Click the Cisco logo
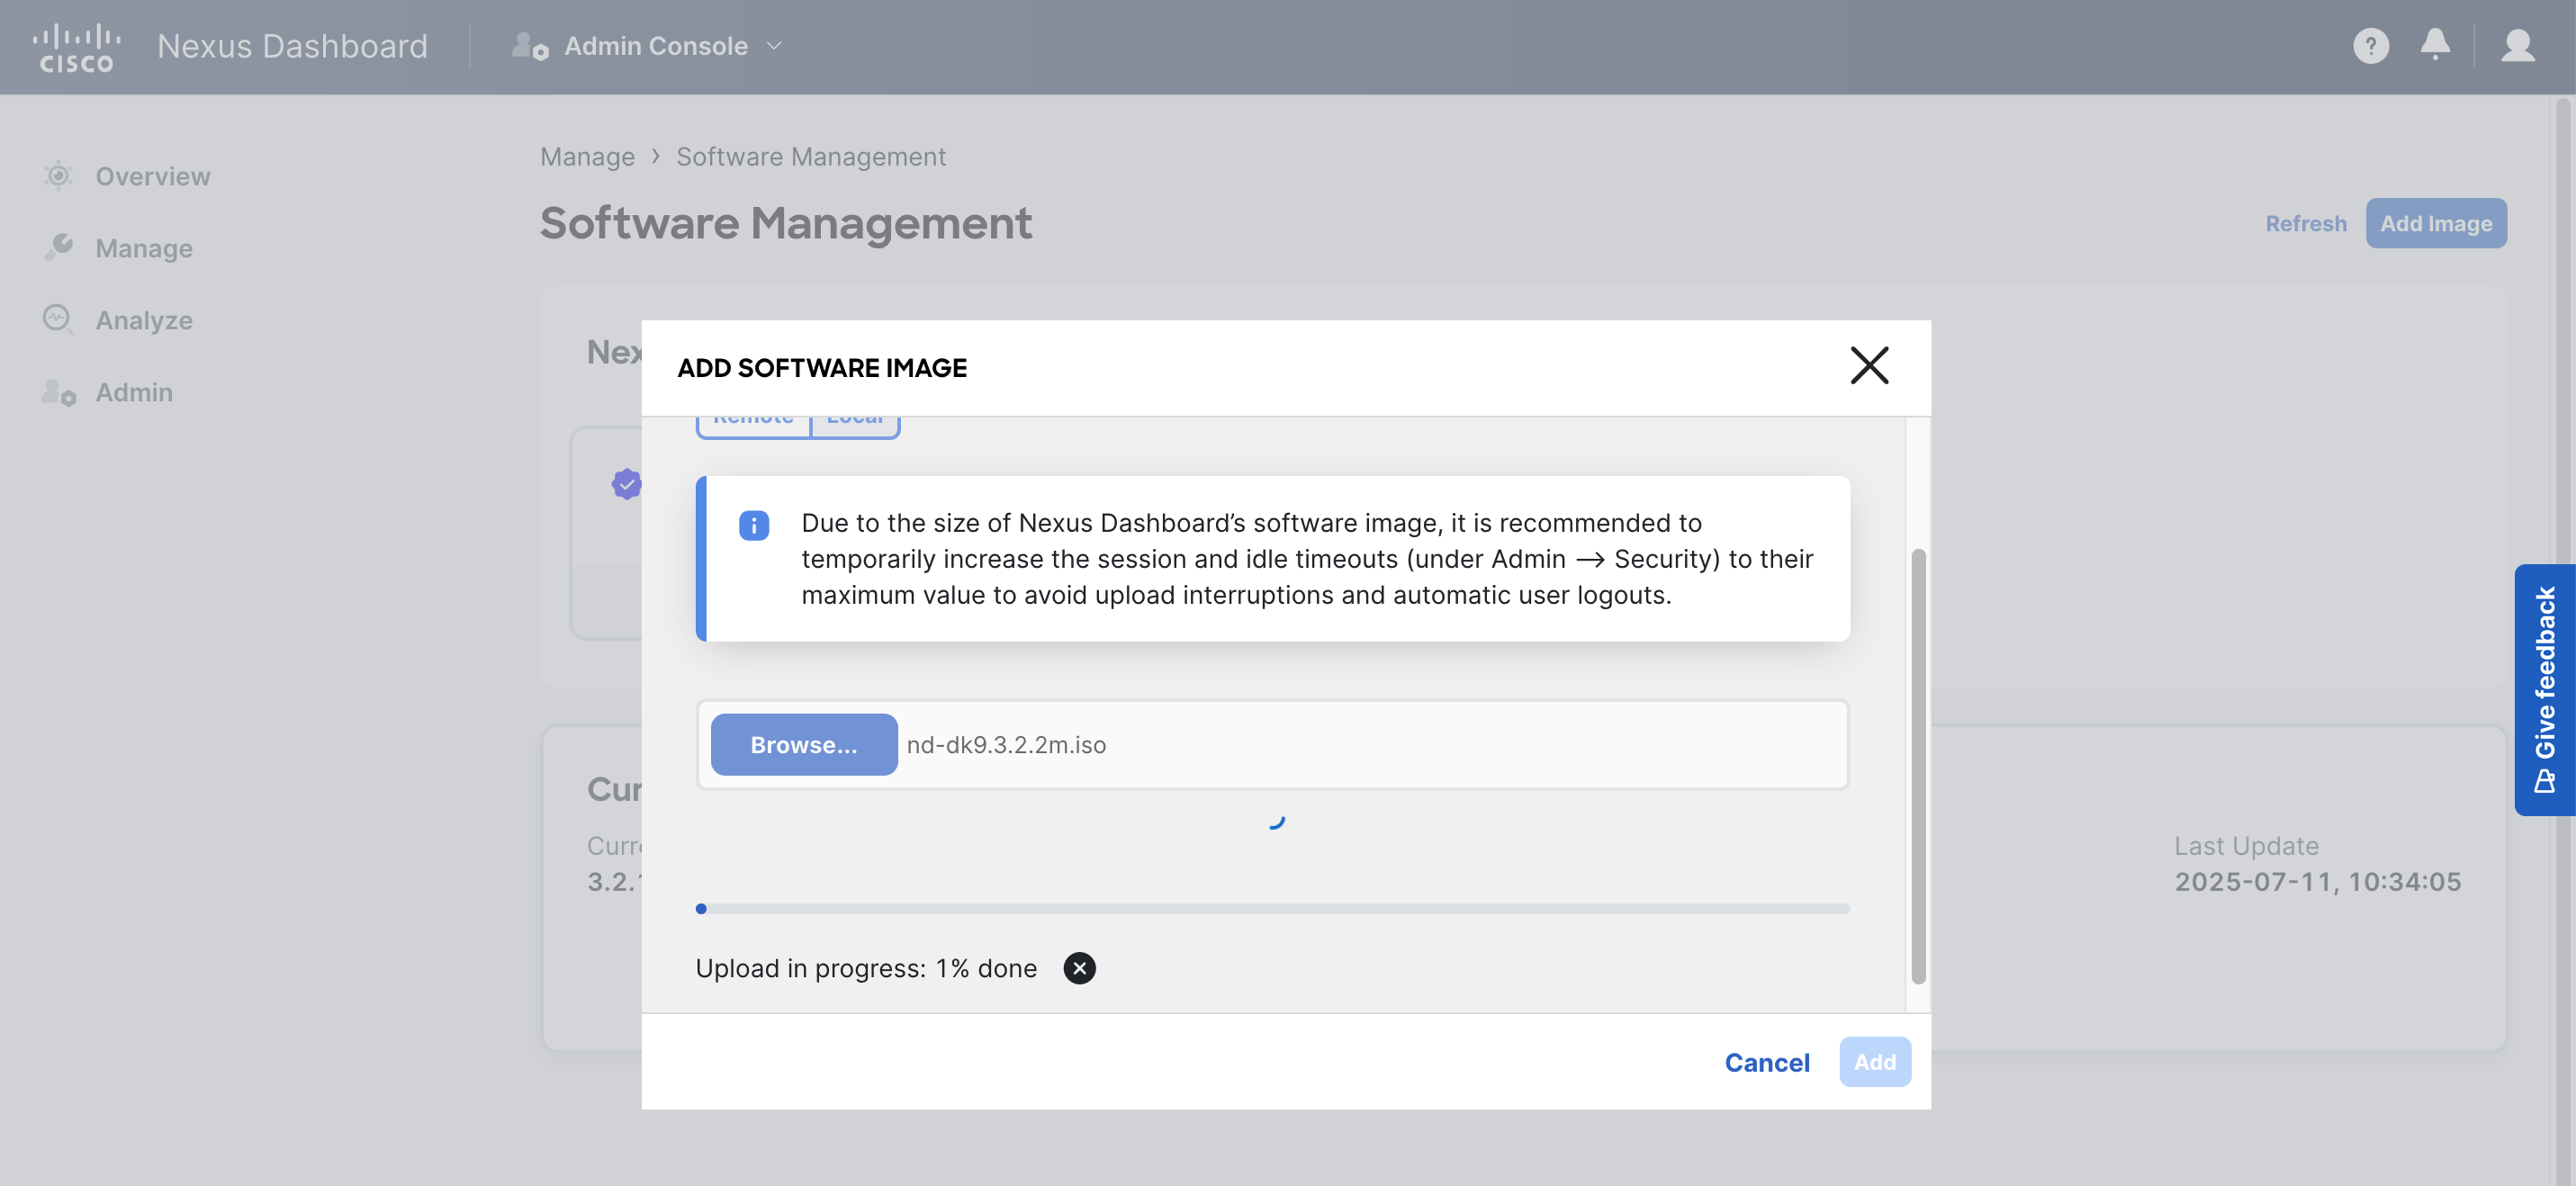Screen dimensions: 2576x1186 [x=76, y=47]
